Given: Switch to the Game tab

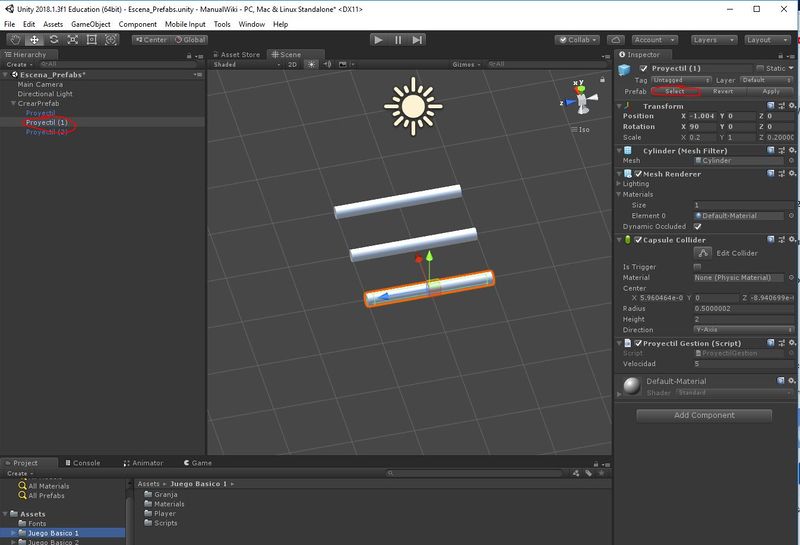Looking at the screenshot, I should pos(198,463).
